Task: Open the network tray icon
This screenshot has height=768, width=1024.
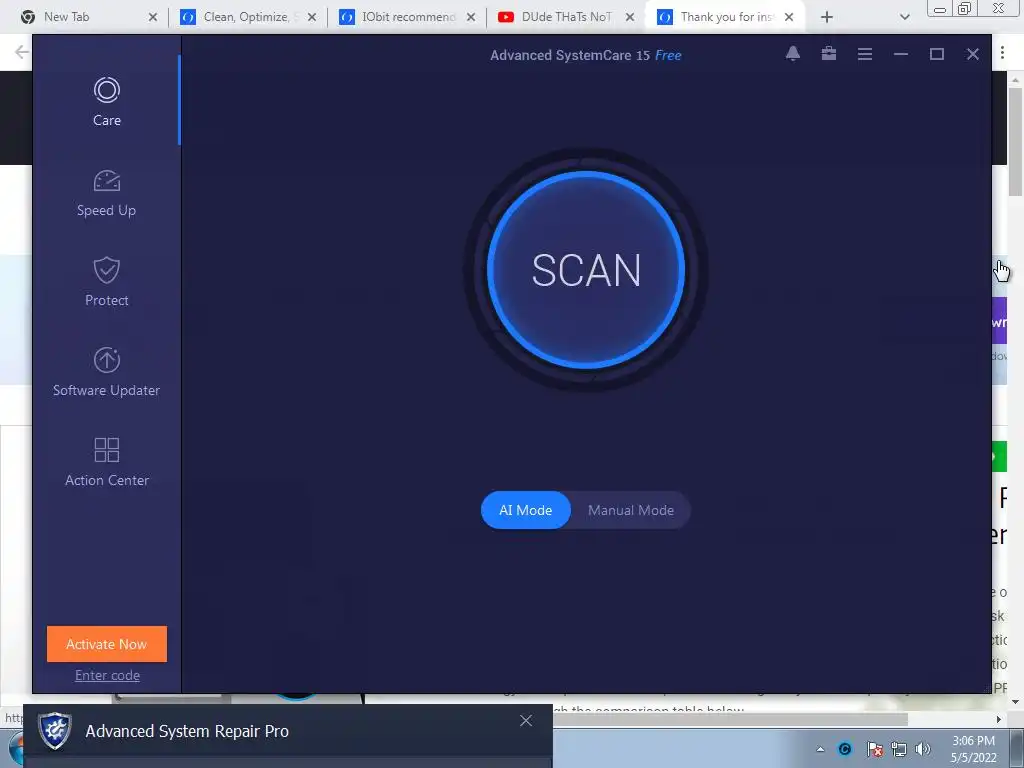Action: point(899,749)
